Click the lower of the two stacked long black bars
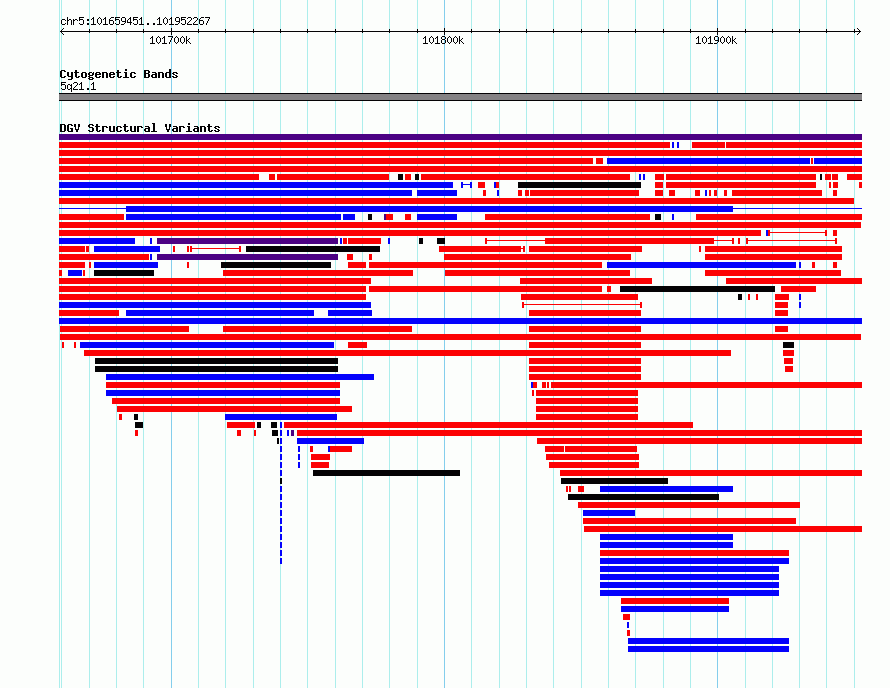 216,369
